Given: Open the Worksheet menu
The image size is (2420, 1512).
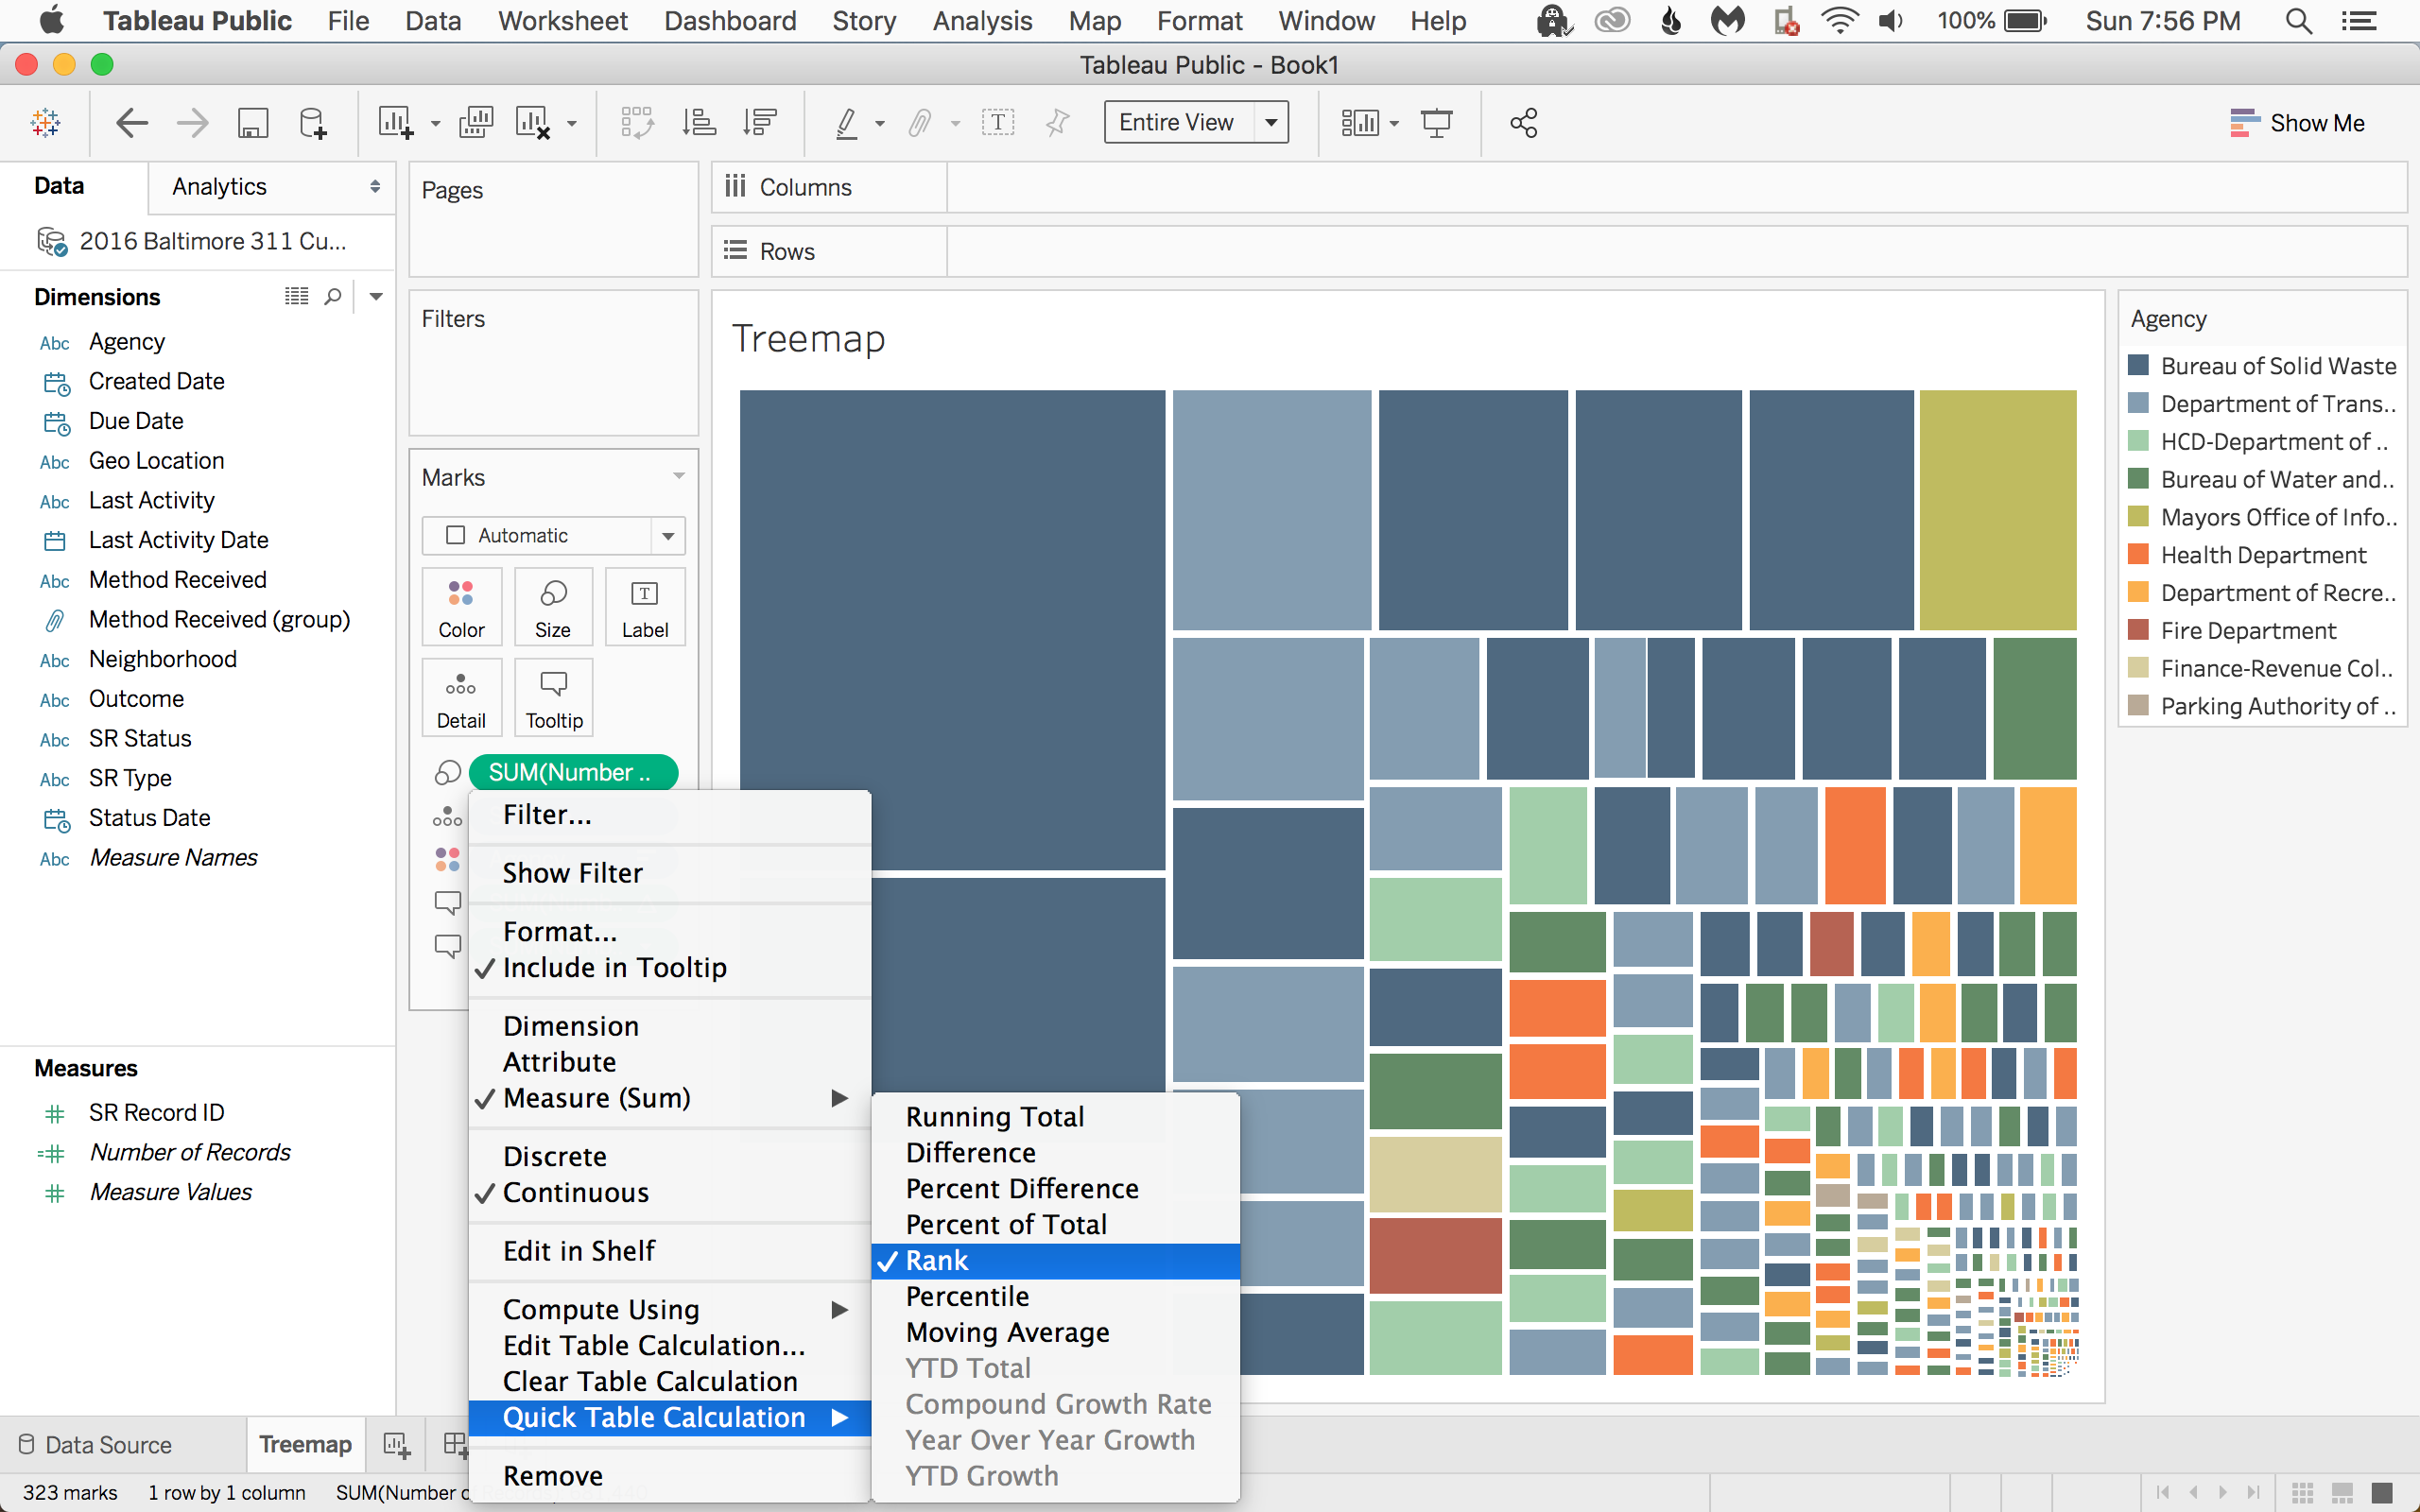Looking at the screenshot, I should 563,21.
